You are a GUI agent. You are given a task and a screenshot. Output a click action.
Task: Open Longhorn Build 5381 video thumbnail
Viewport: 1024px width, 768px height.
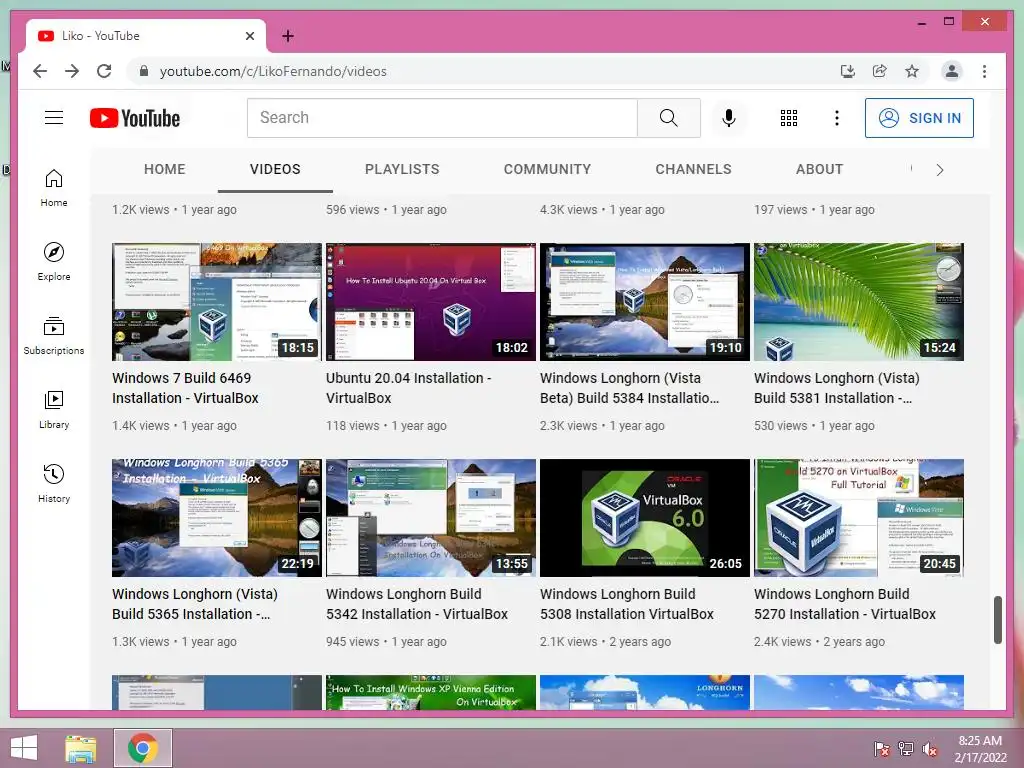tap(859, 302)
